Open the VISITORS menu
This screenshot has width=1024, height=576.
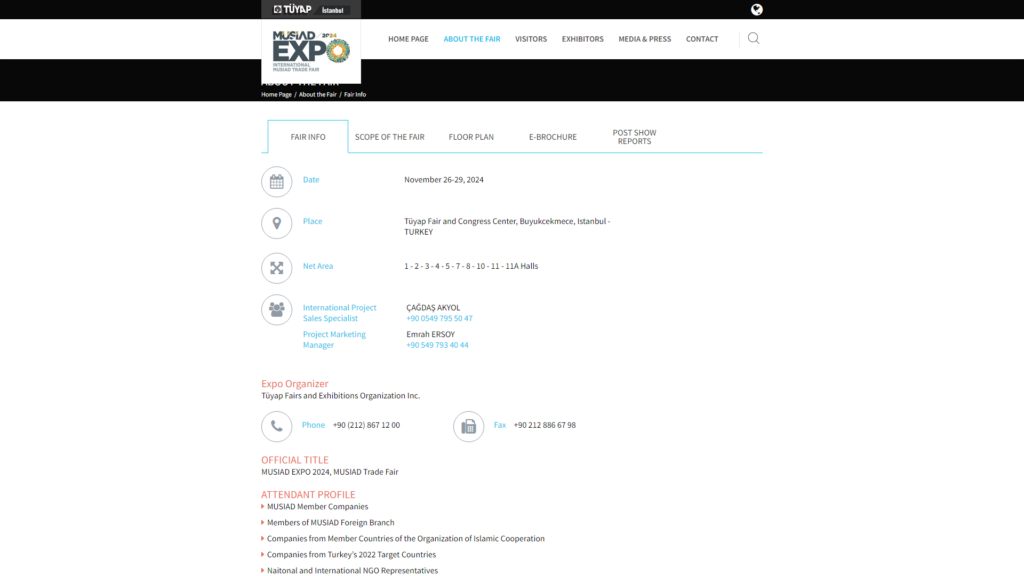coord(531,39)
